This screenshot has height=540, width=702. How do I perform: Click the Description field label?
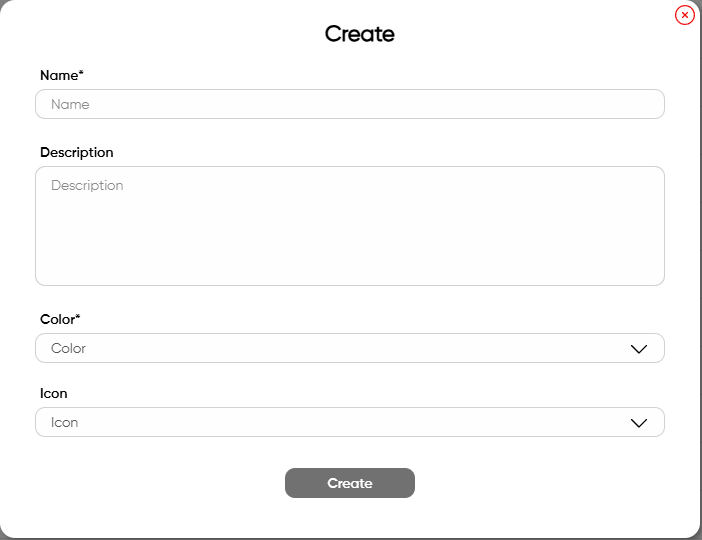[x=77, y=152]
